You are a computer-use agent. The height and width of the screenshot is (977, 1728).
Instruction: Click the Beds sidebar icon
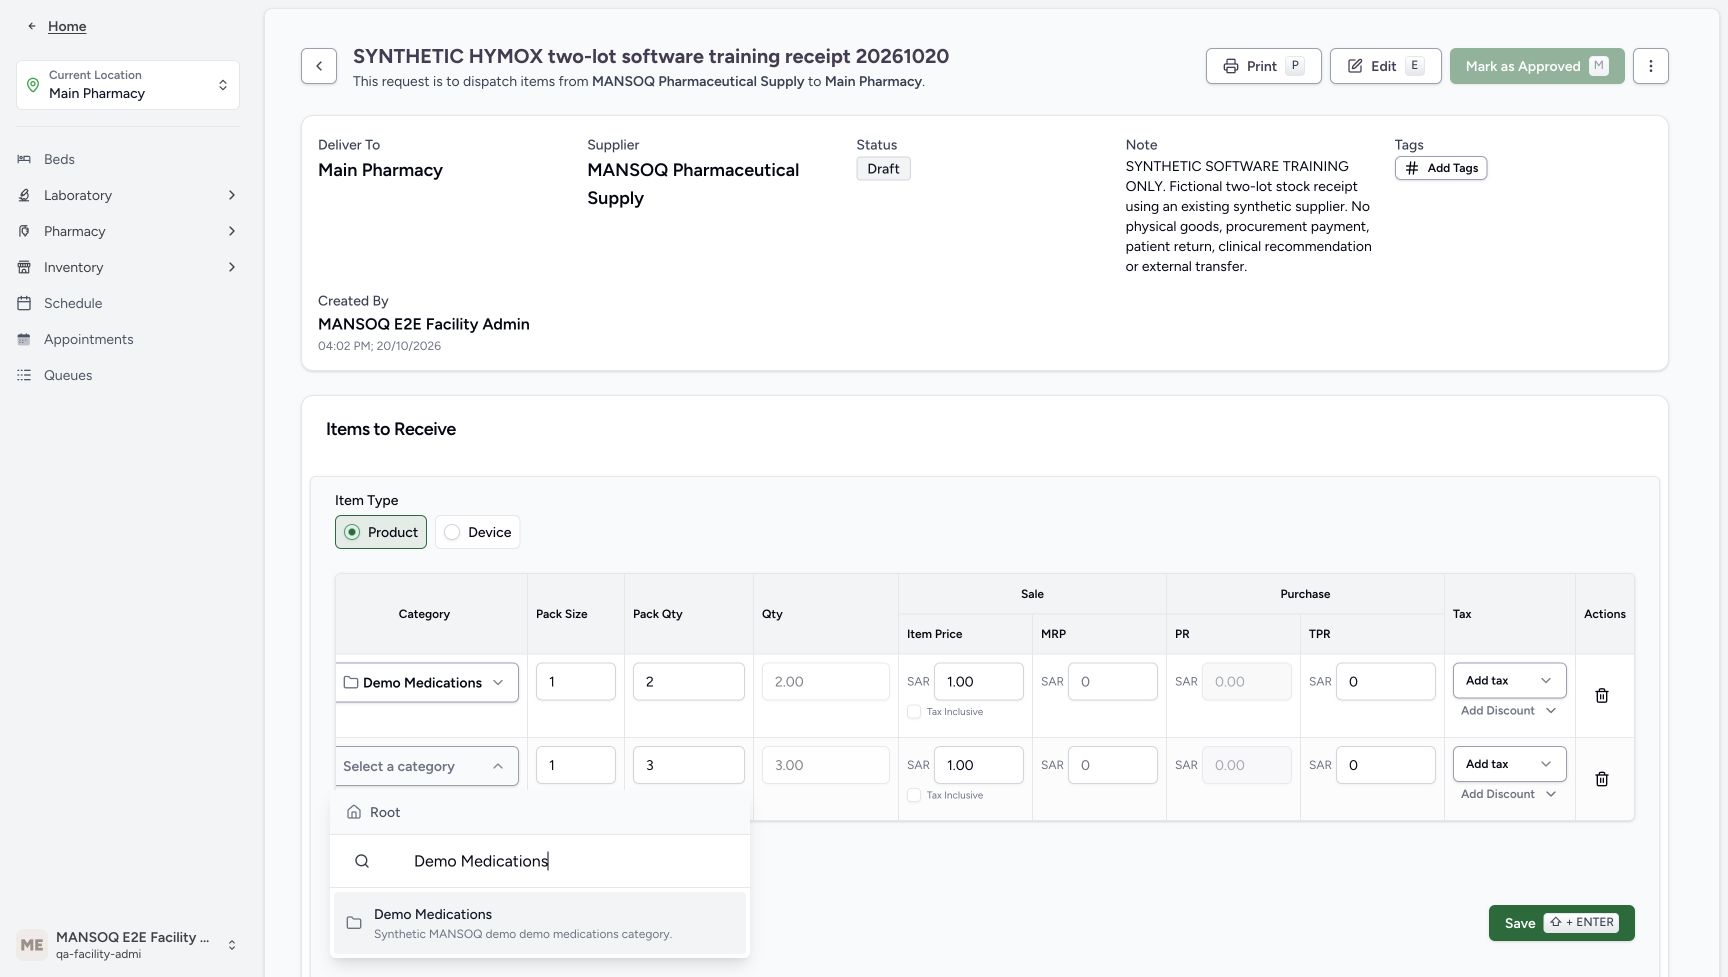click(24, 159)
